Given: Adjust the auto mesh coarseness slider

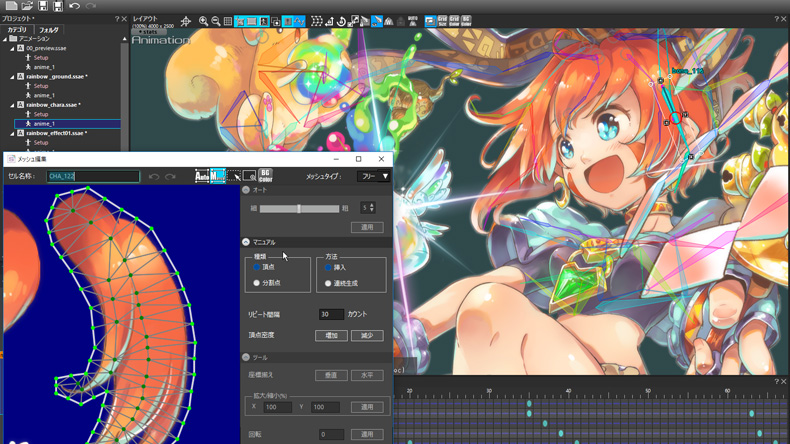Looking at the screenshot, I should (299, 208).
